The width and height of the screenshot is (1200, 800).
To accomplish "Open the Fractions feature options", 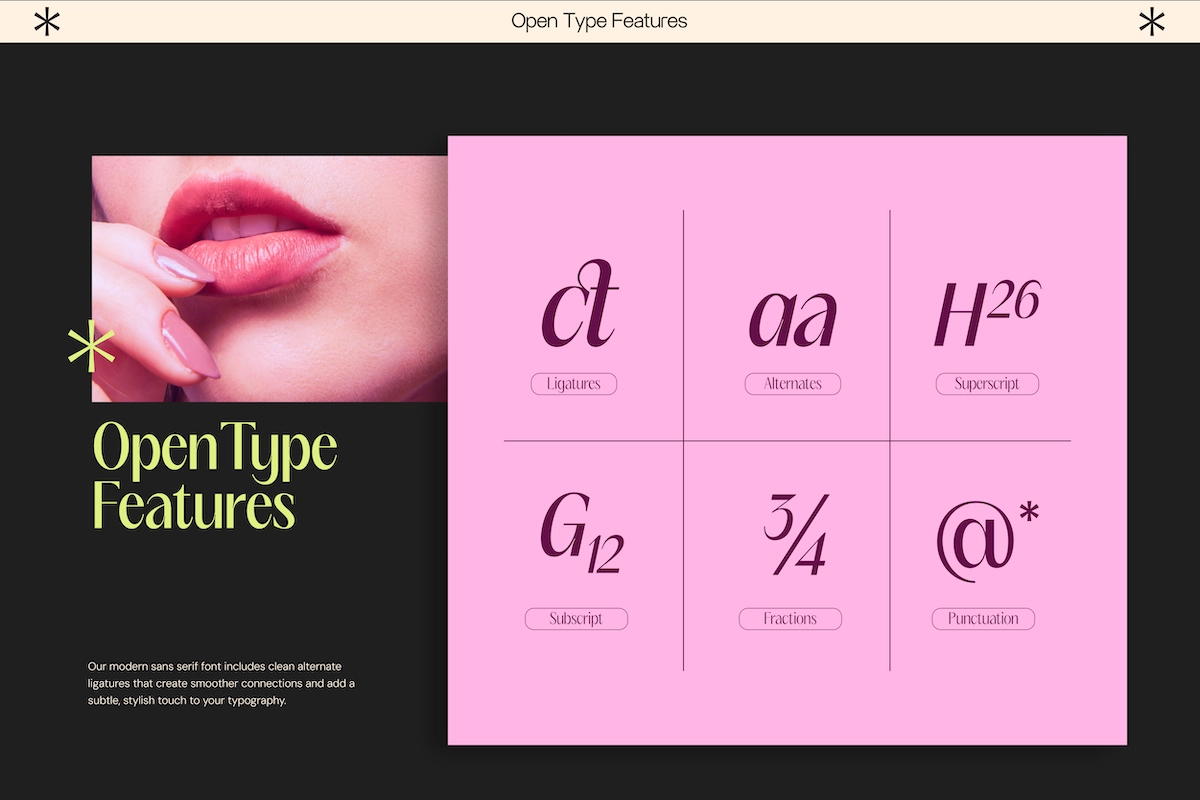I will tap(790, 619).
